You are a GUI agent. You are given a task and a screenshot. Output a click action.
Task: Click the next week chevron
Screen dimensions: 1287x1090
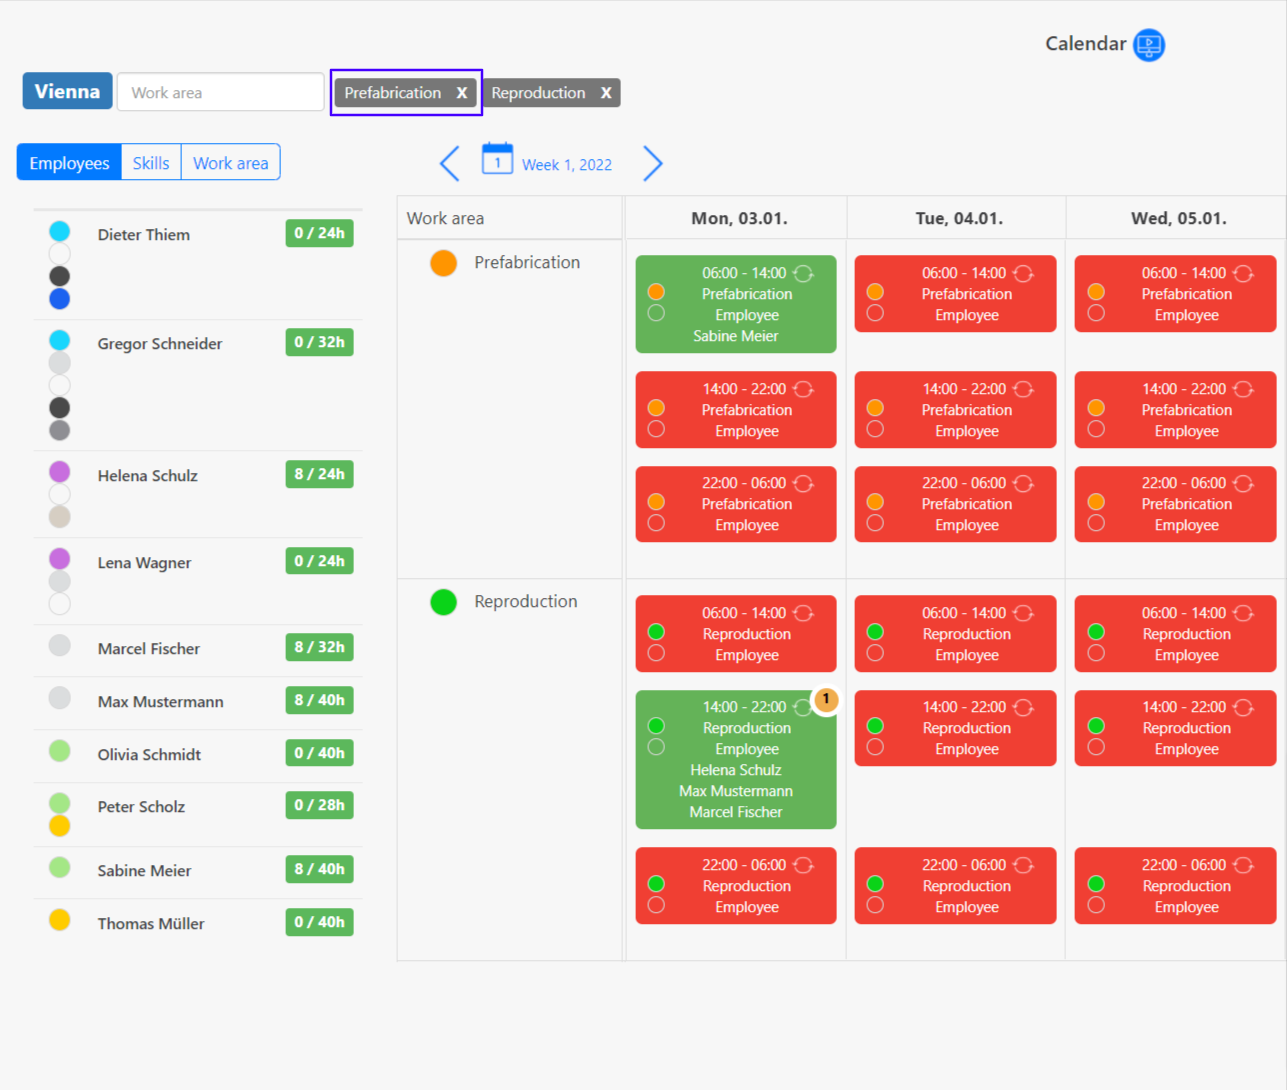(653, 163)
